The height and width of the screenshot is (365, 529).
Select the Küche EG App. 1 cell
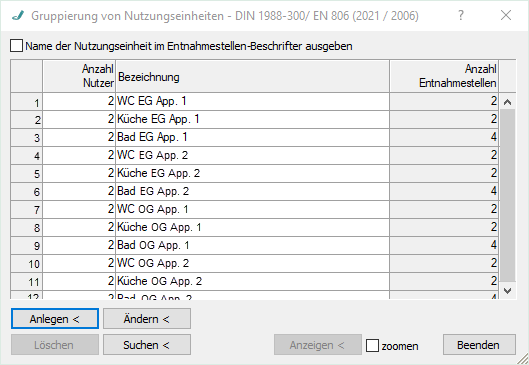pos(252,119)
